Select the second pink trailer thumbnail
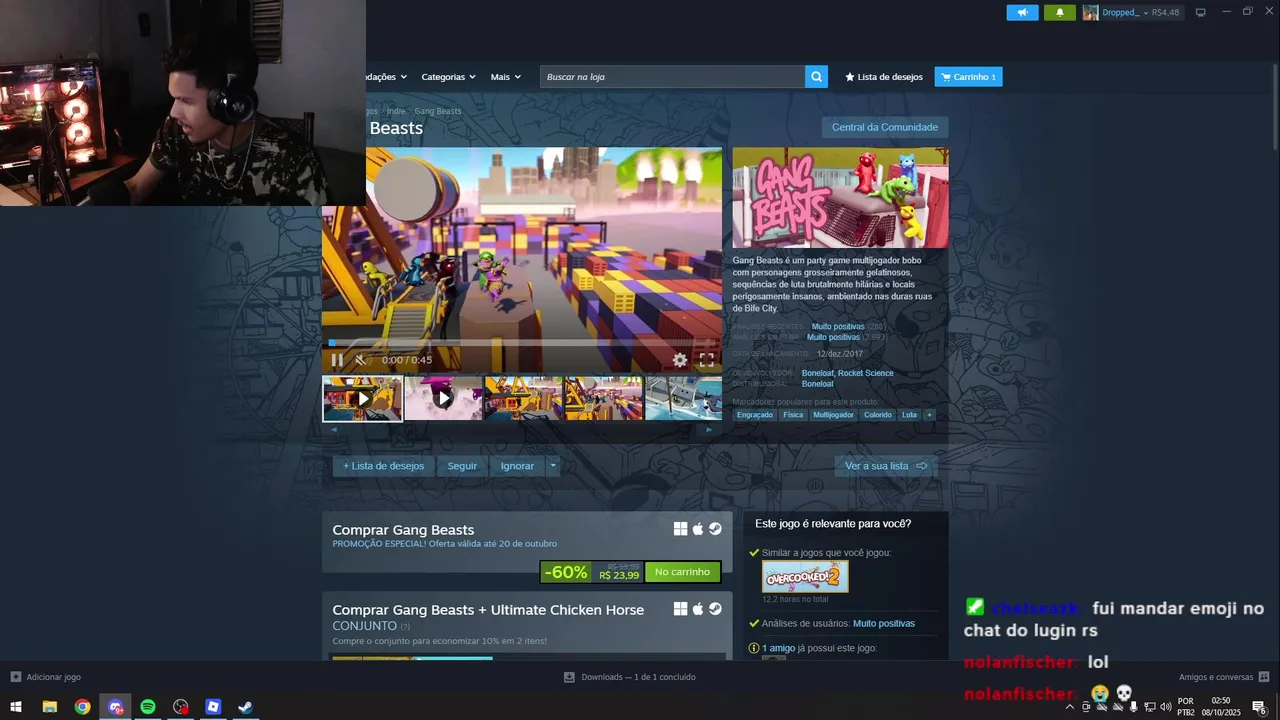 click(x=443, y=398)
